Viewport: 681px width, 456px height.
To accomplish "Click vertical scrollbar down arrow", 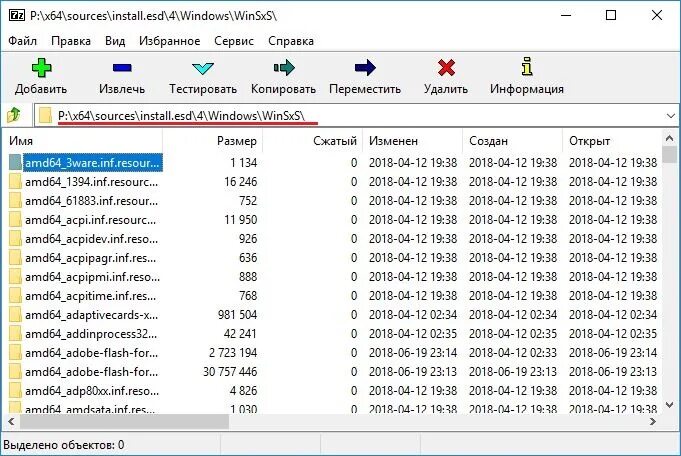I will point(669,405).
